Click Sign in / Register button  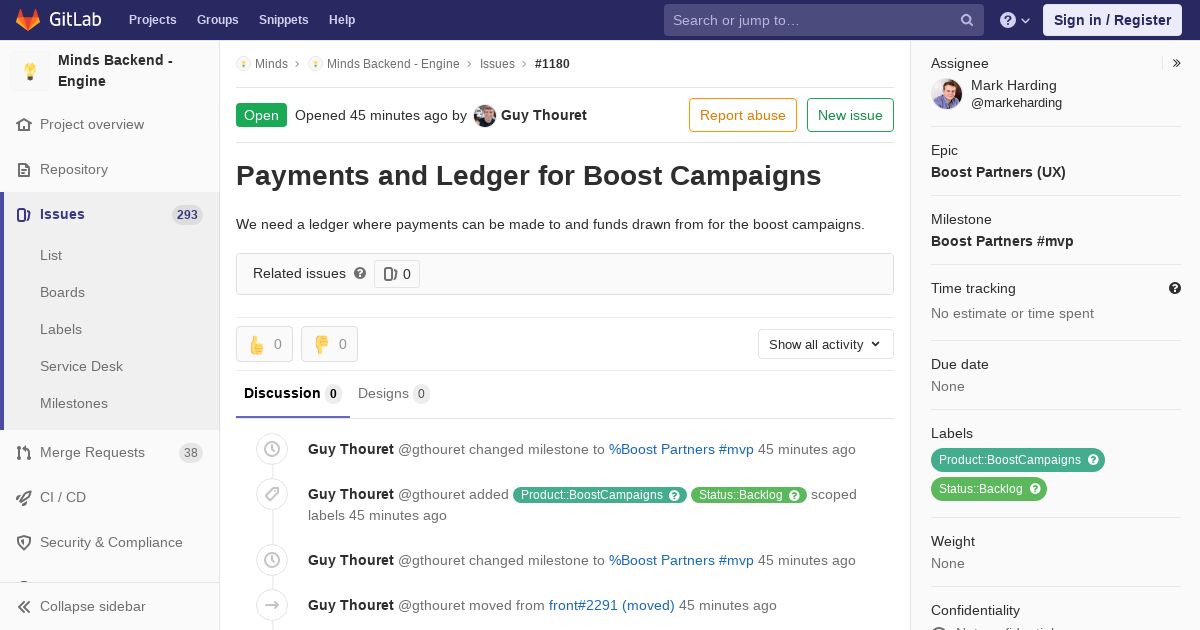[x=1112, y=20]
